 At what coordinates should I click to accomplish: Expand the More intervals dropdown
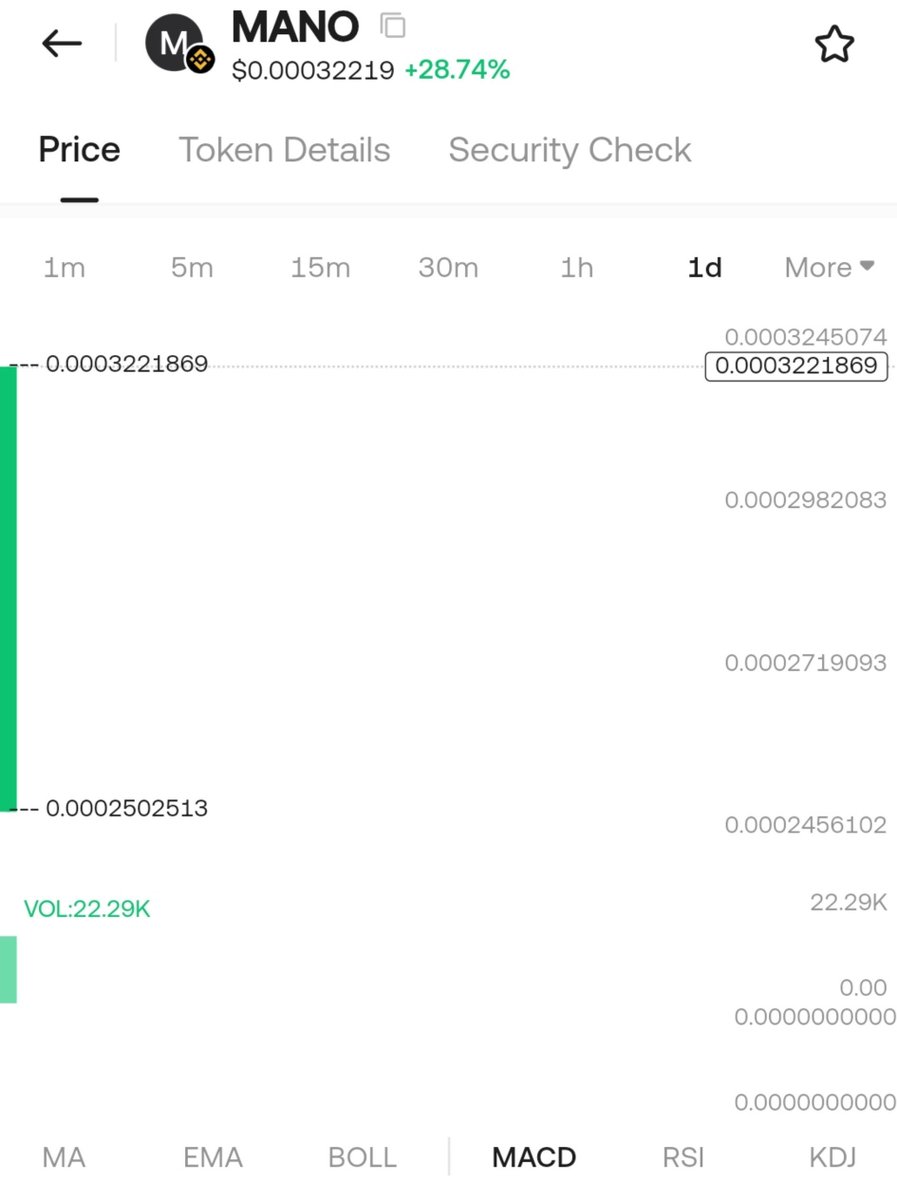(829, 268)
